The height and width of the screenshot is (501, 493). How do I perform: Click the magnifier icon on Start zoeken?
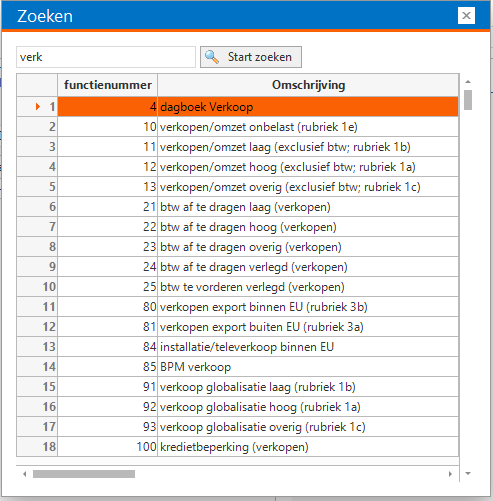tap(212, 57)
